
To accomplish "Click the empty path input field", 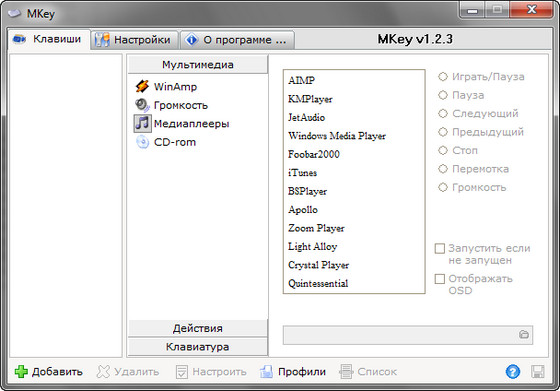I will (x=400, y=335).
